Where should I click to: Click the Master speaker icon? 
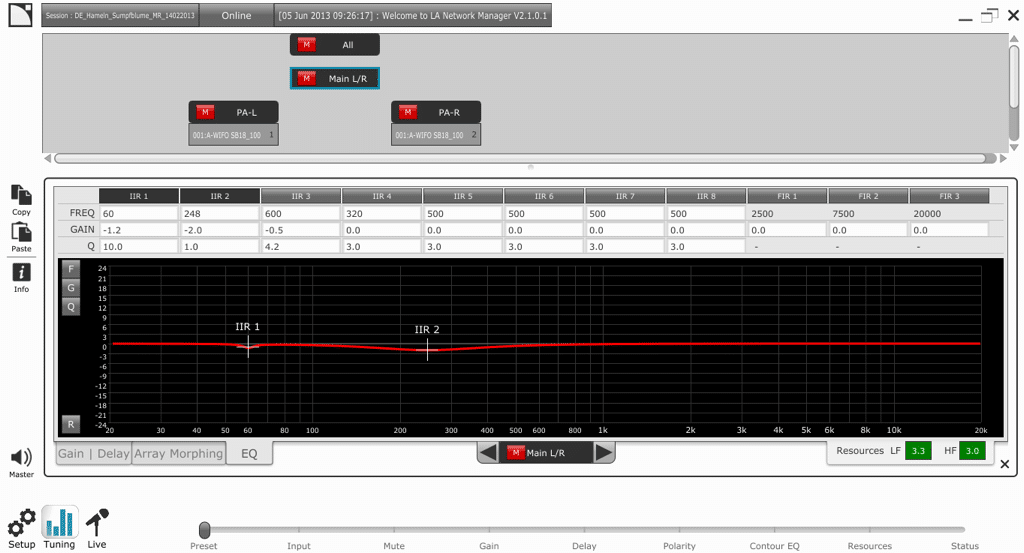21,458
